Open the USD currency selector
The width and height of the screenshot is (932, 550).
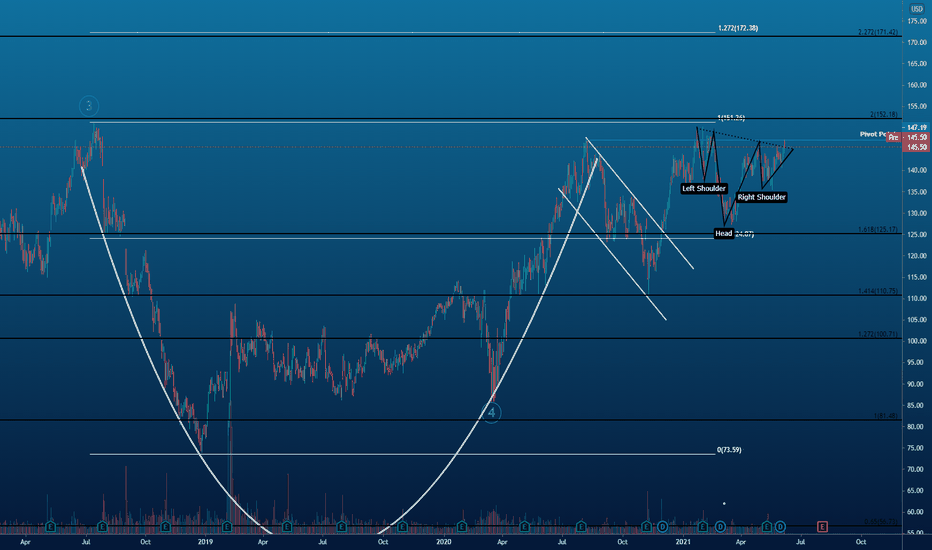click(x=917, y=8)
